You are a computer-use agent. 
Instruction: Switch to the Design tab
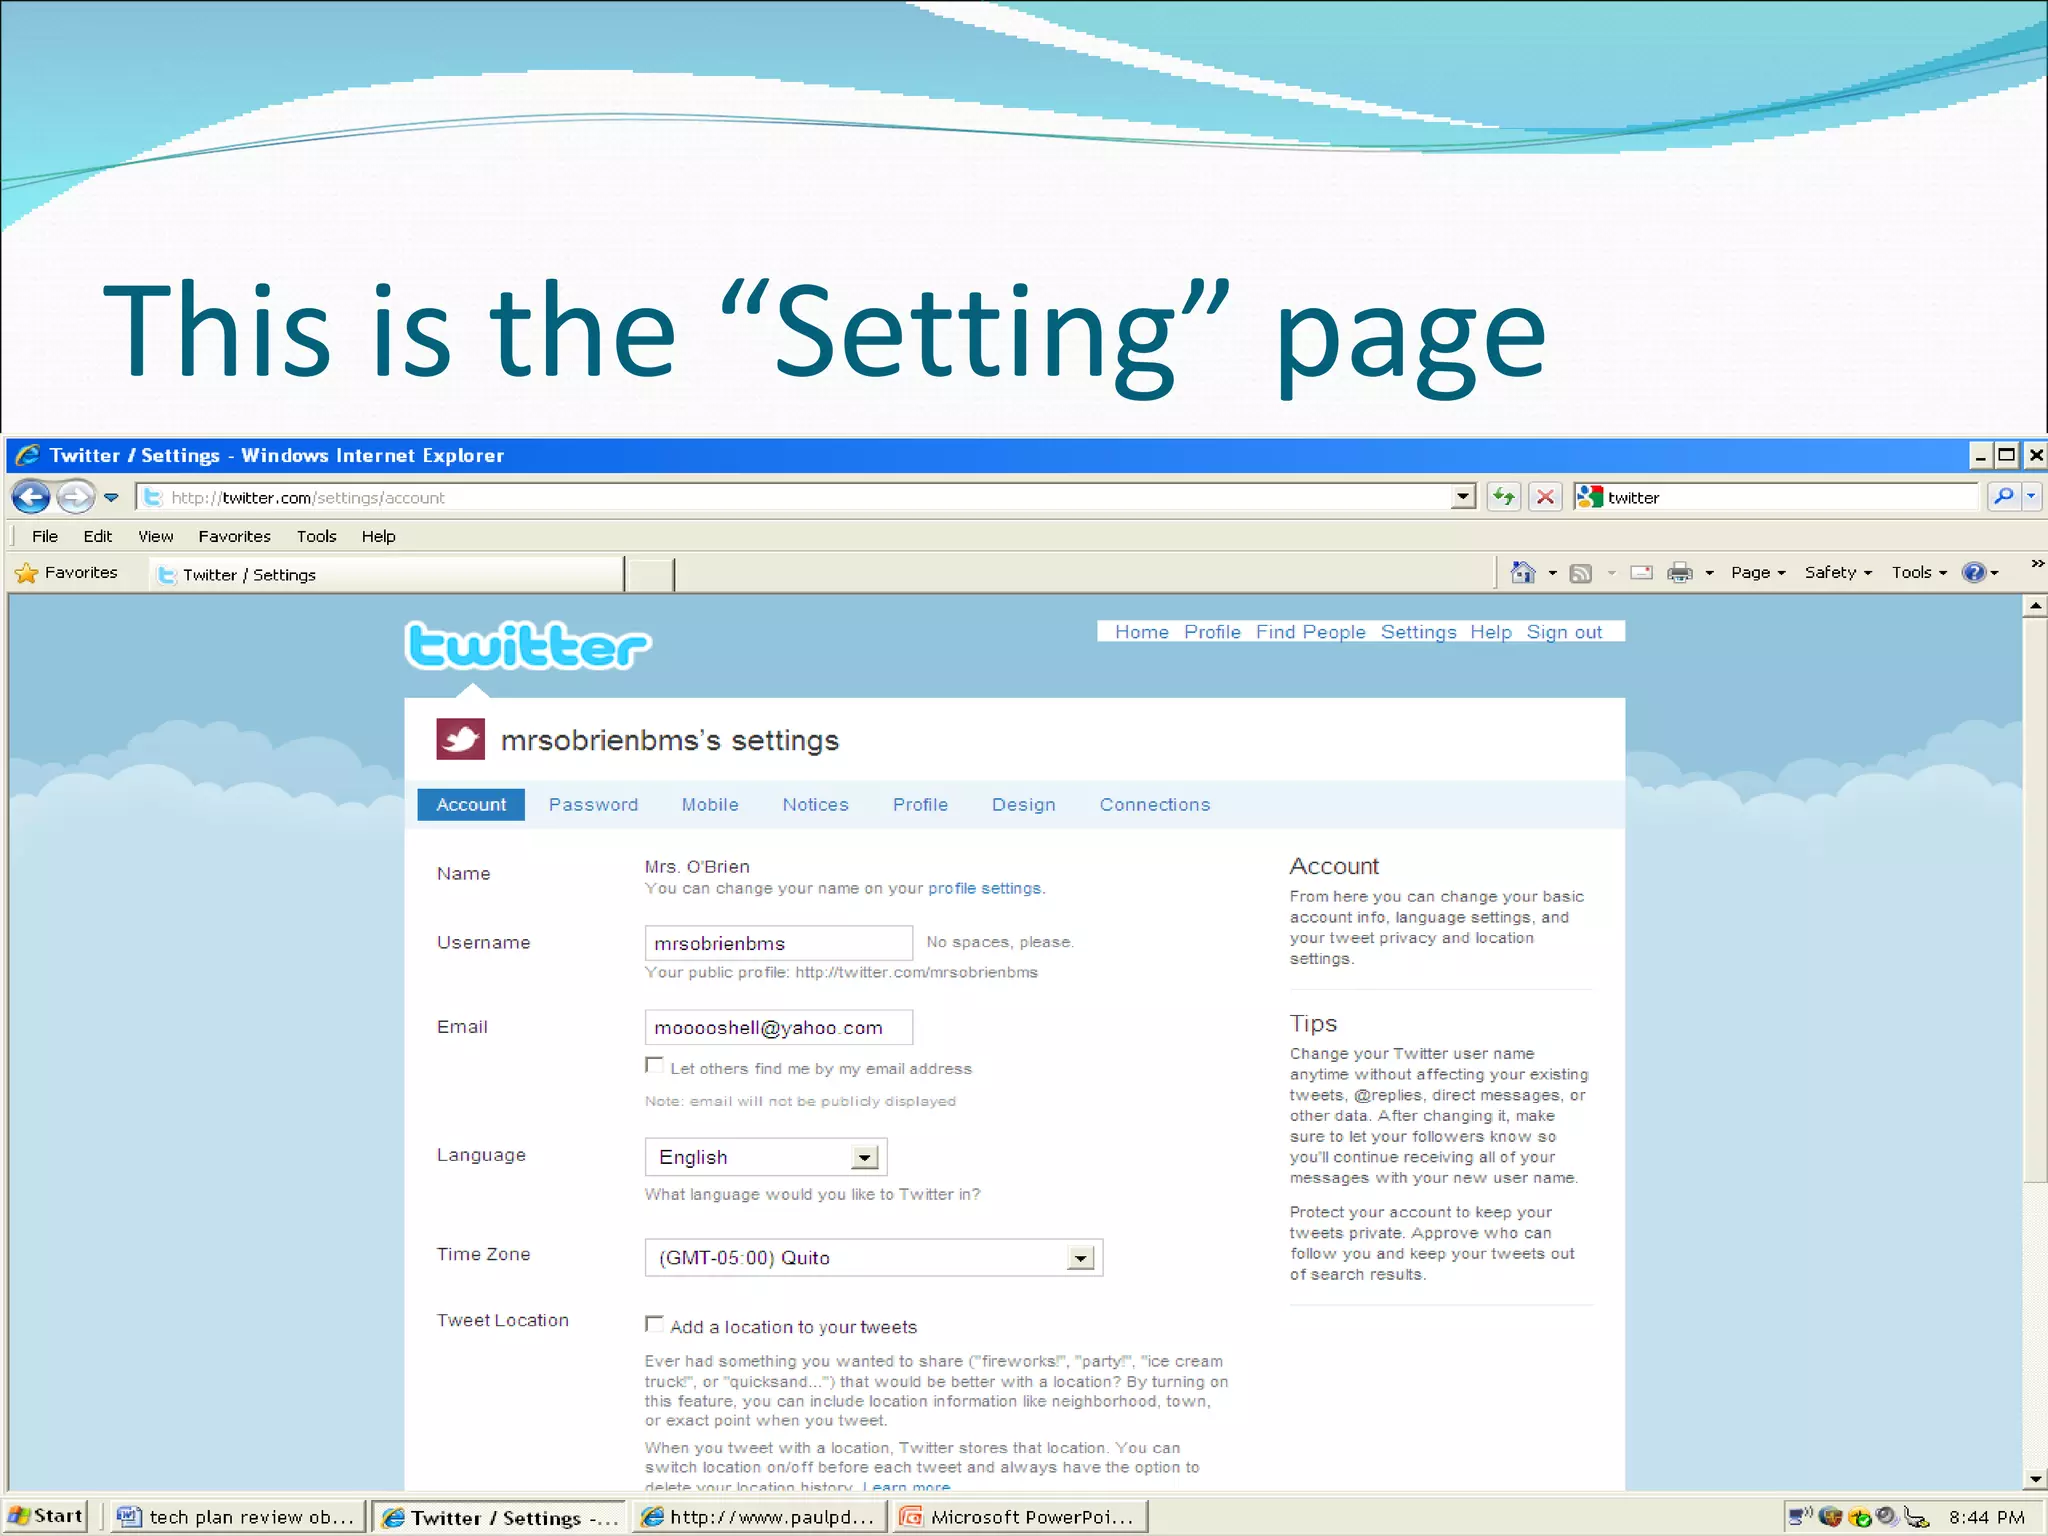click(1023, 805)
